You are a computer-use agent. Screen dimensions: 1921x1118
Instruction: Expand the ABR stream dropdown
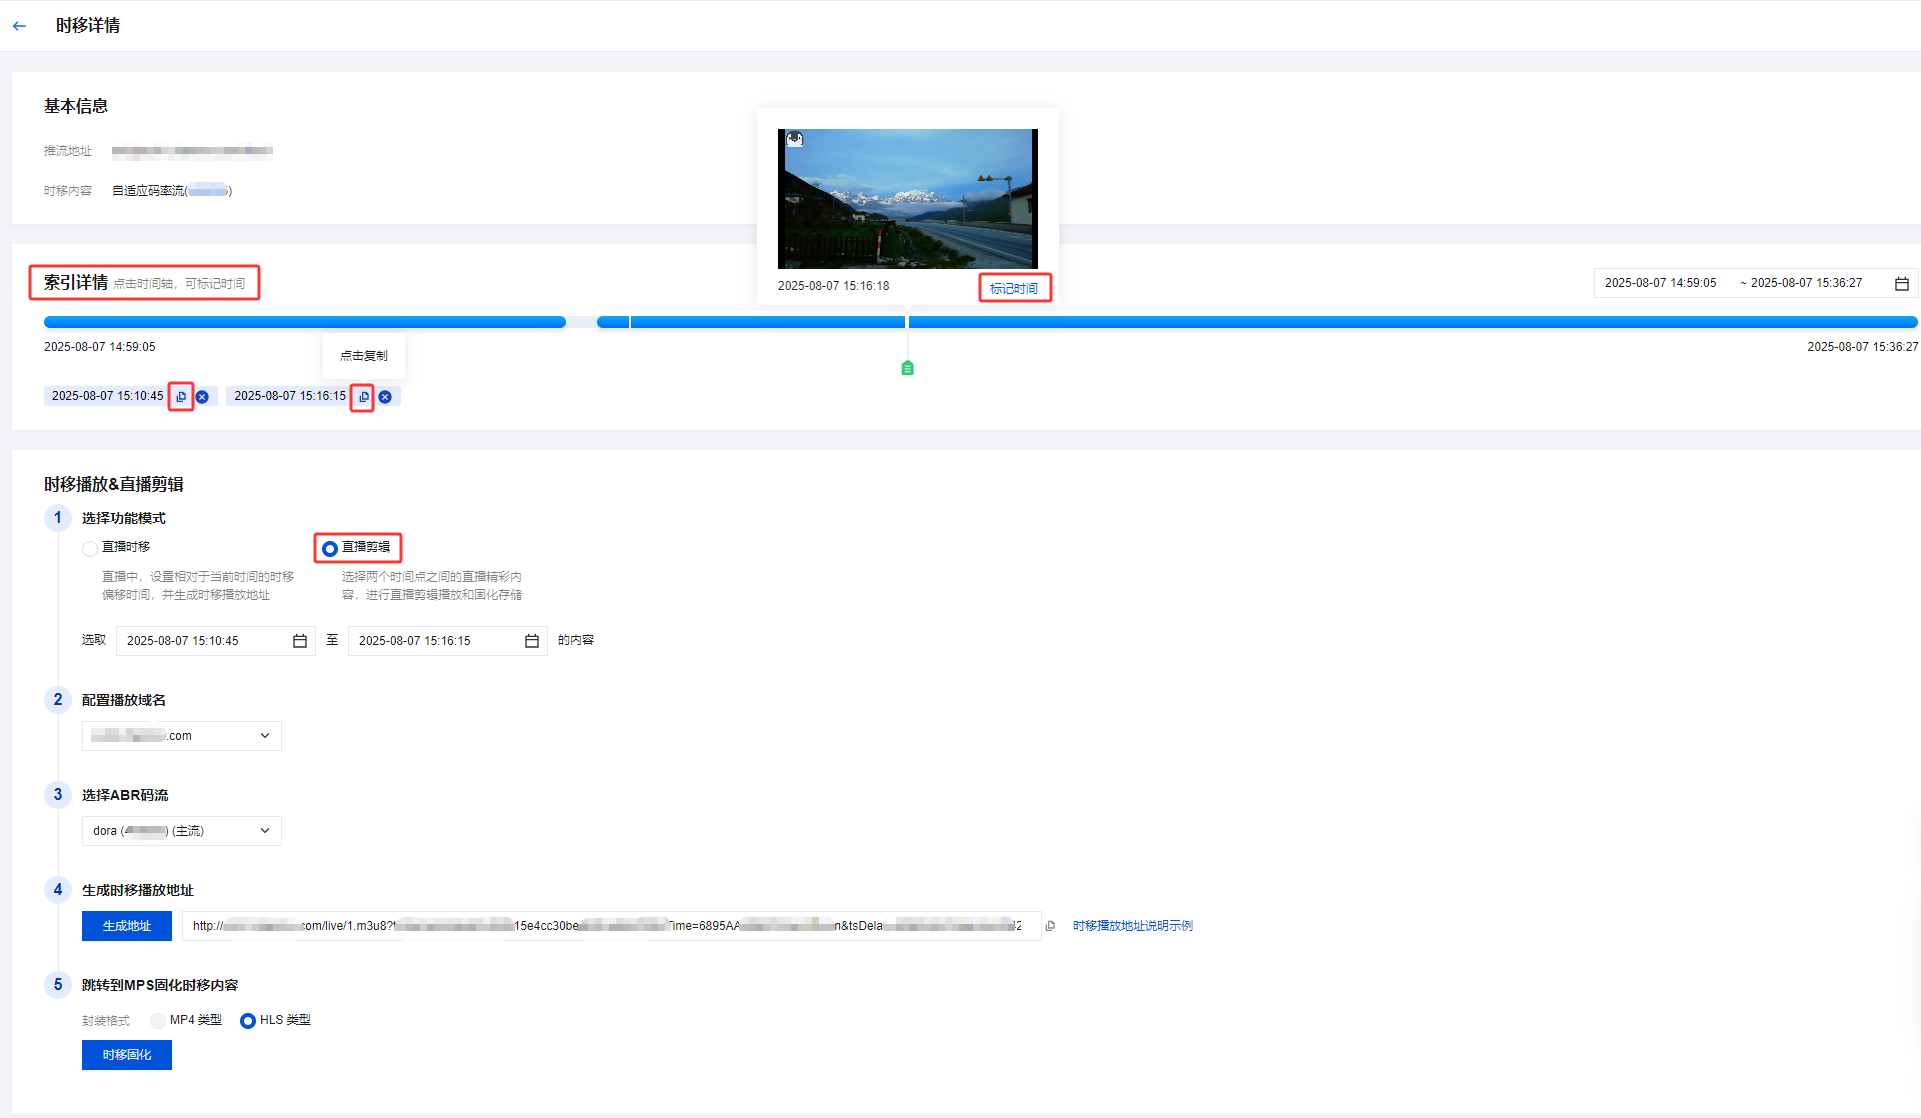[x=182, y=831]
